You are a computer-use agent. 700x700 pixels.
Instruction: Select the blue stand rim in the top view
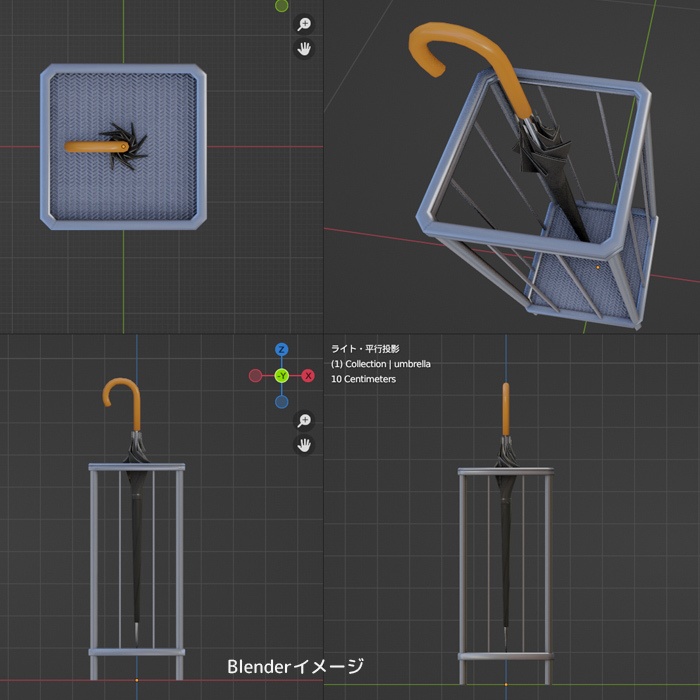click(x=123, y=68)
